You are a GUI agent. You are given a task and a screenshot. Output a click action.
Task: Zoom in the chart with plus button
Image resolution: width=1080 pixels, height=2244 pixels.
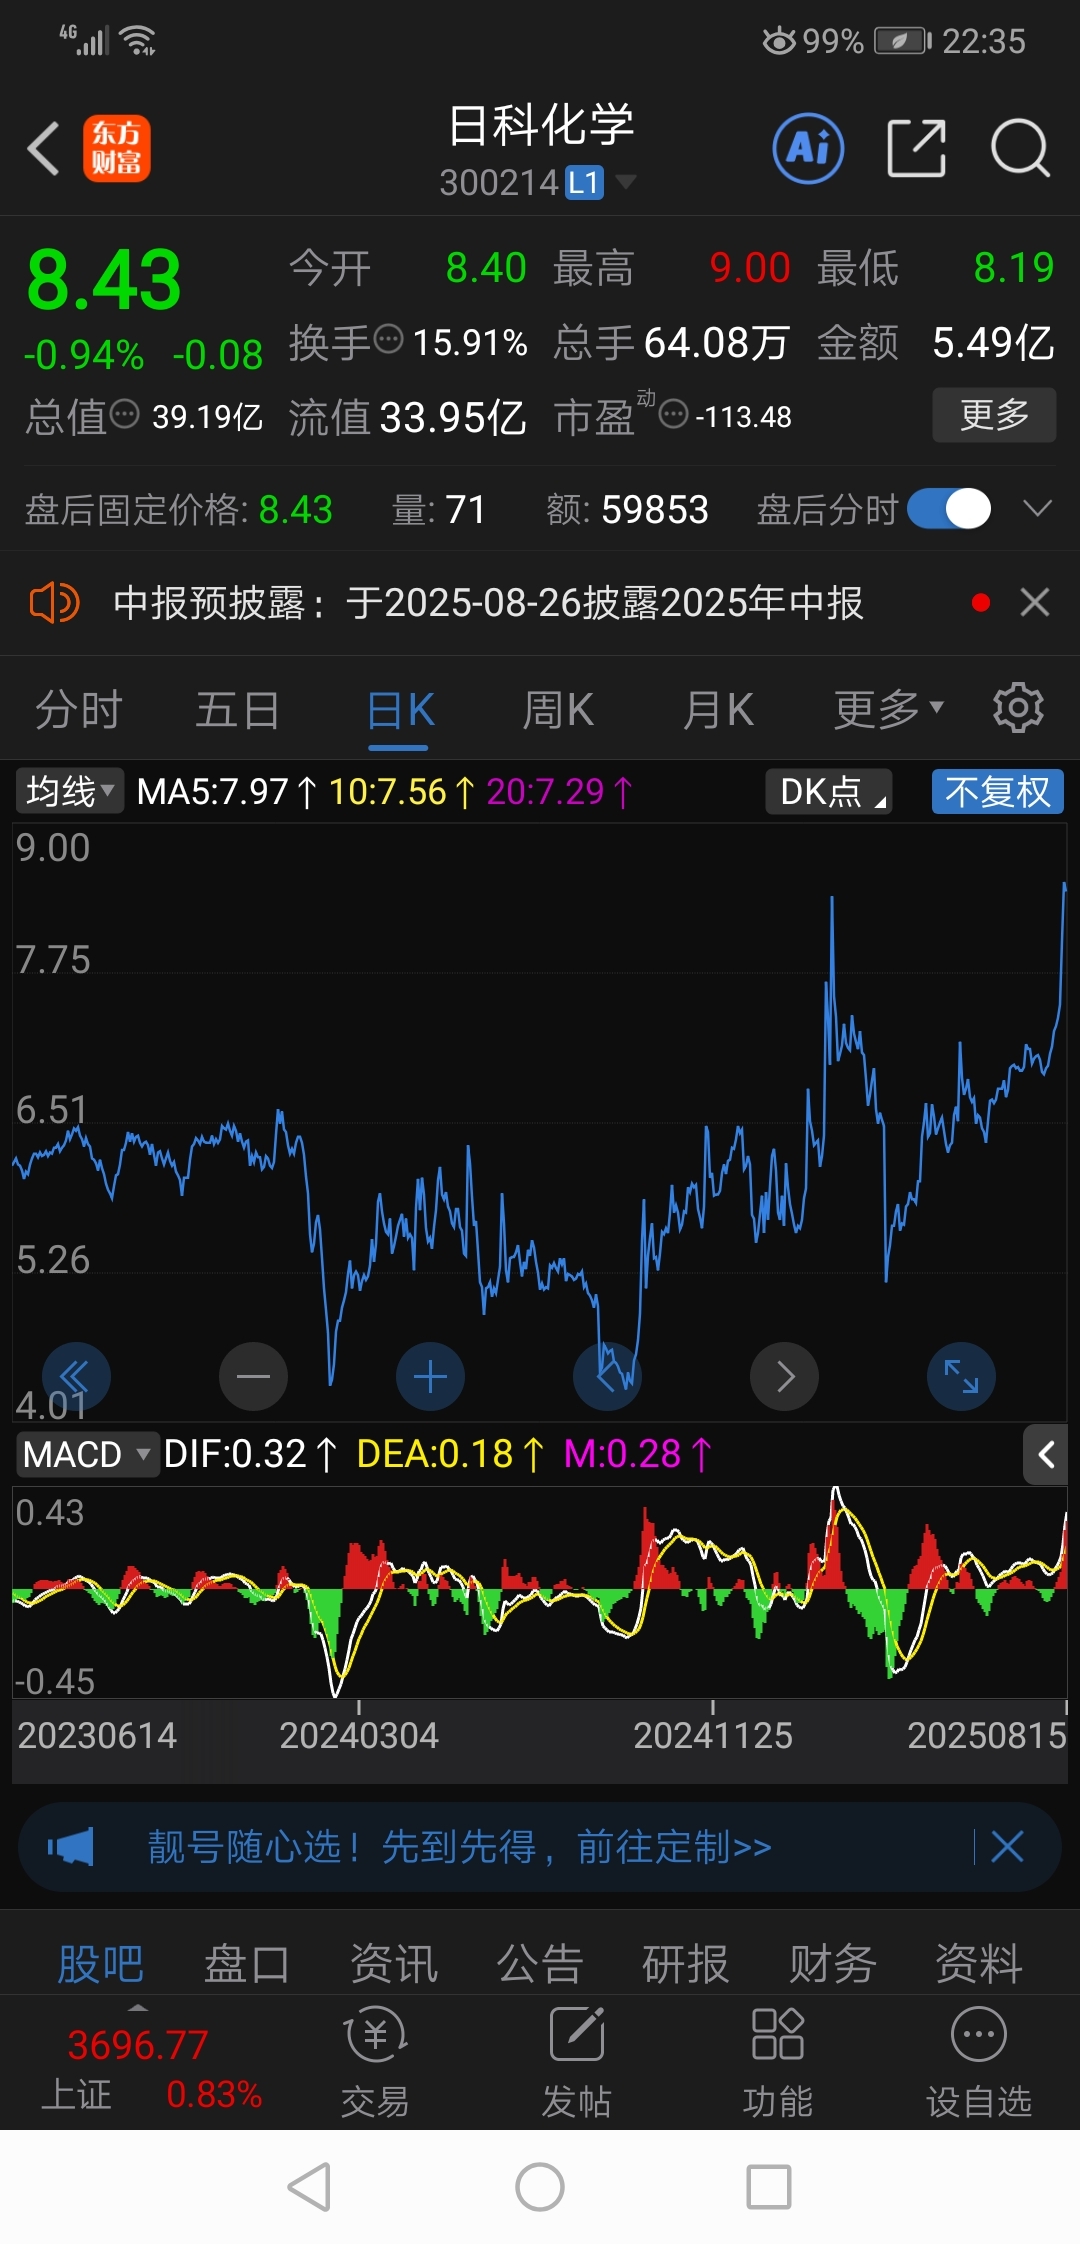pos(430,1377)
